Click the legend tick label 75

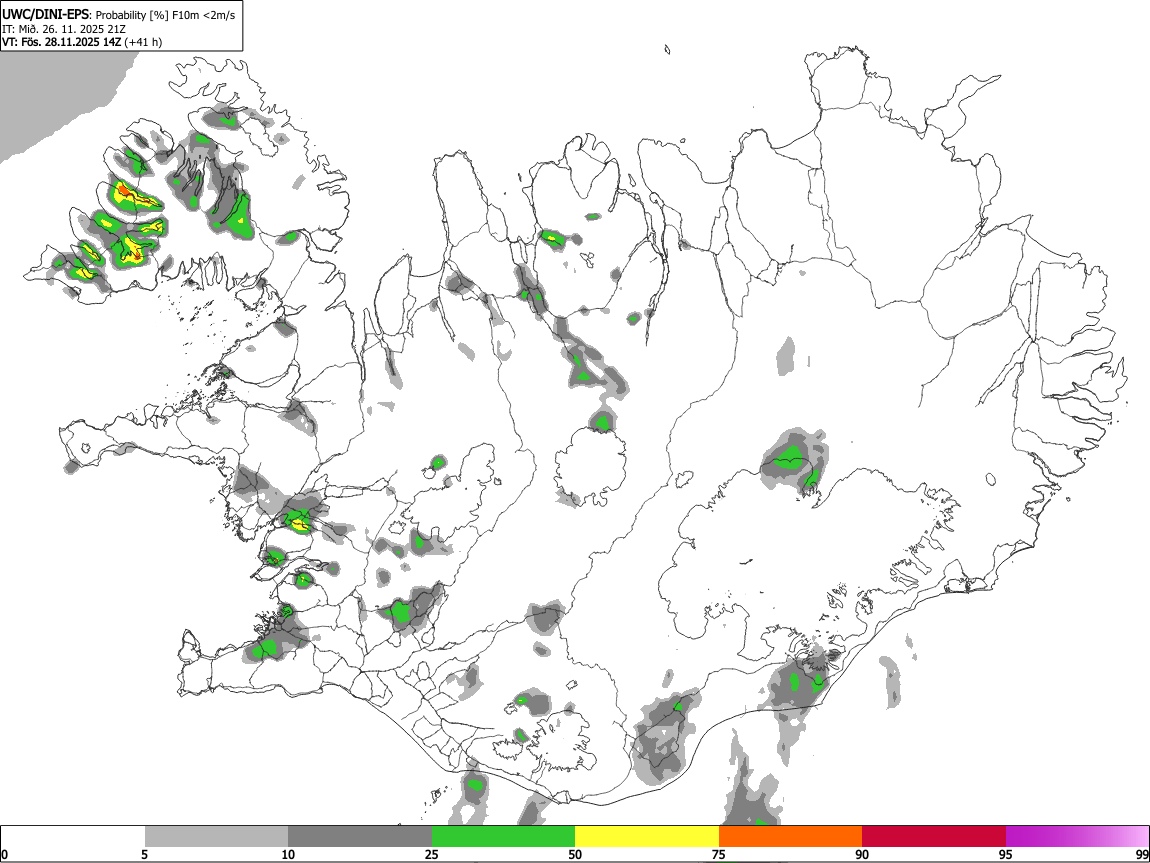(719, 854)
